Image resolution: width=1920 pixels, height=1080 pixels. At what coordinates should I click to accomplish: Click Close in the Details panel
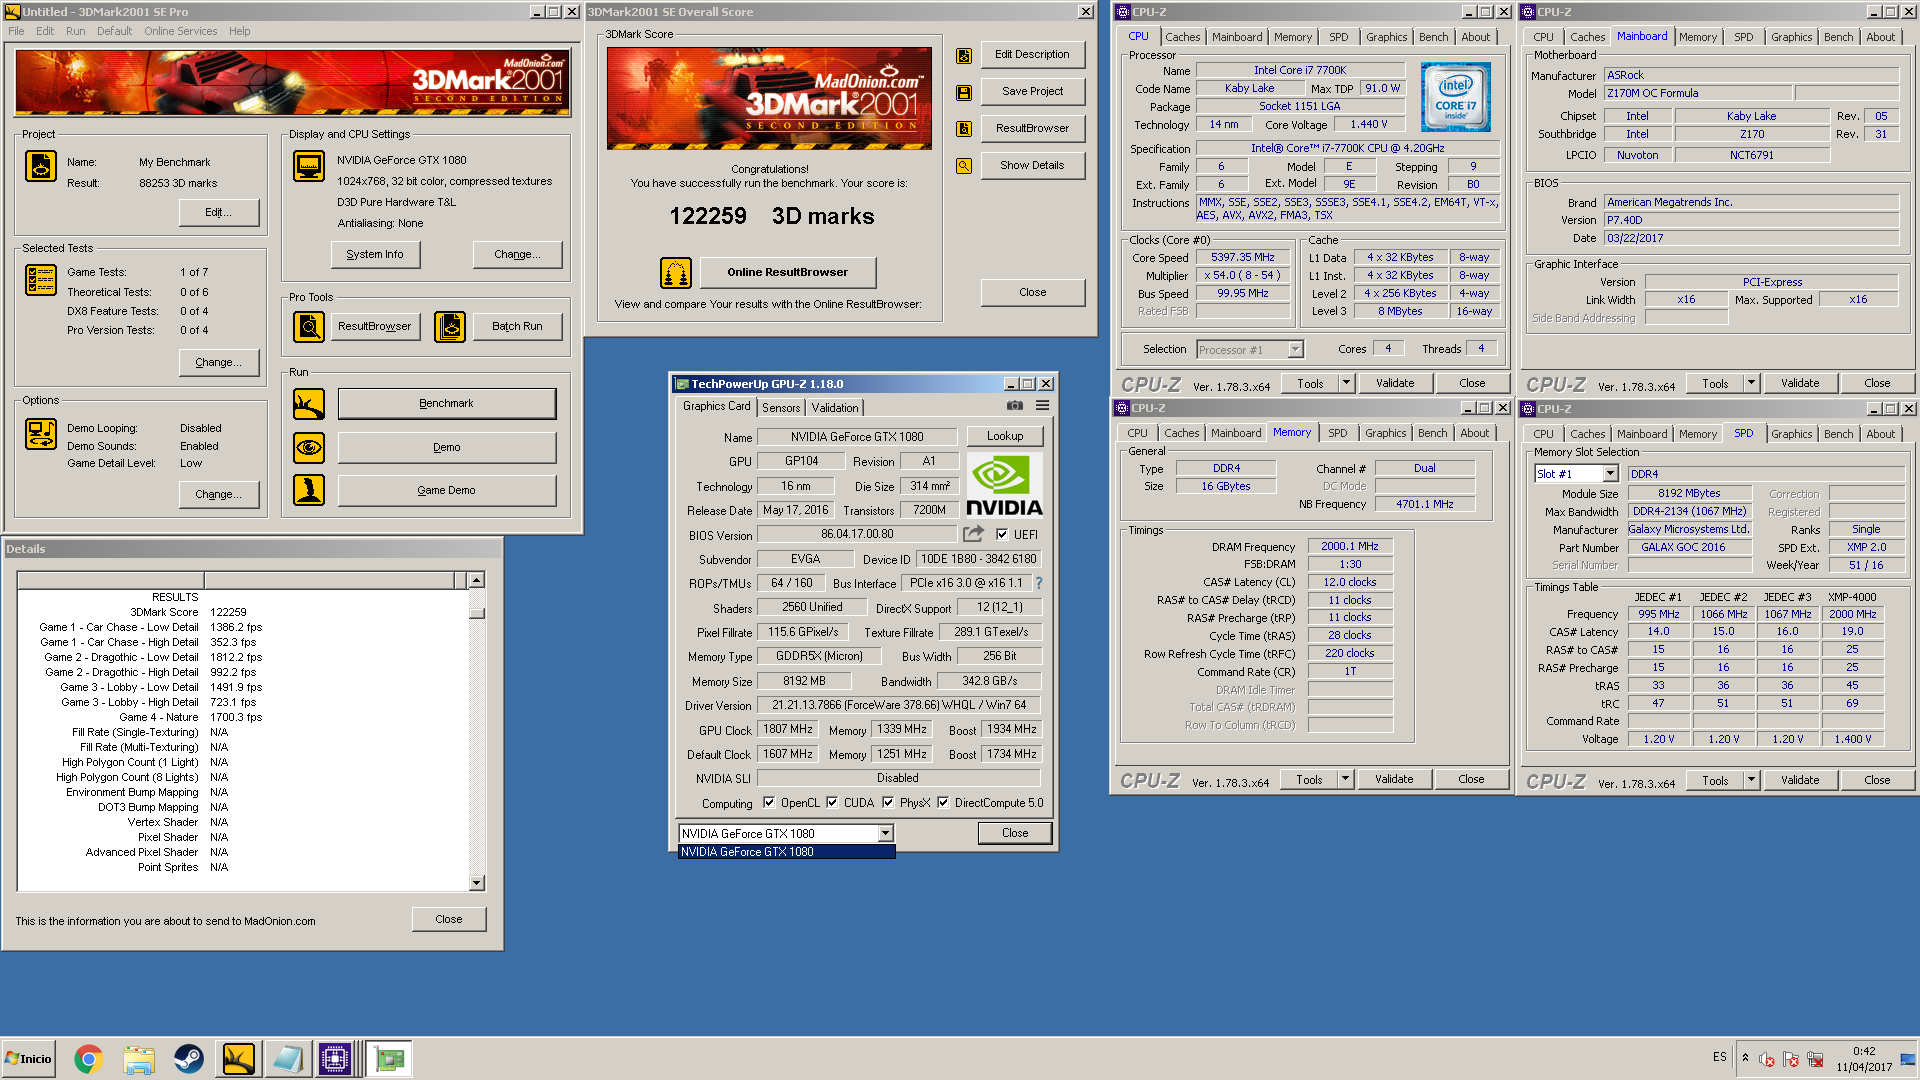click(449, 919)
